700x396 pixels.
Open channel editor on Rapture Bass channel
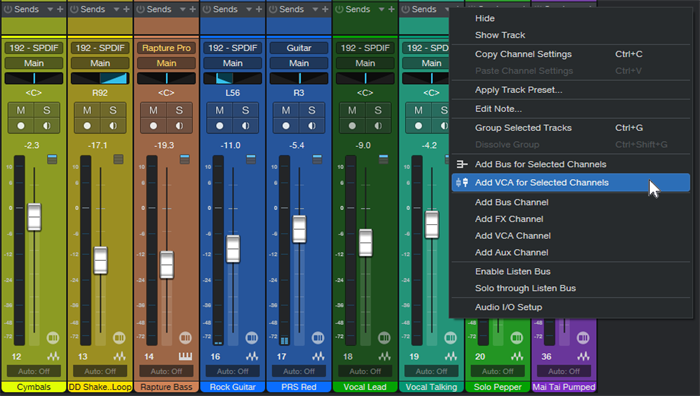pyautogui.click(x=185, y=338)
